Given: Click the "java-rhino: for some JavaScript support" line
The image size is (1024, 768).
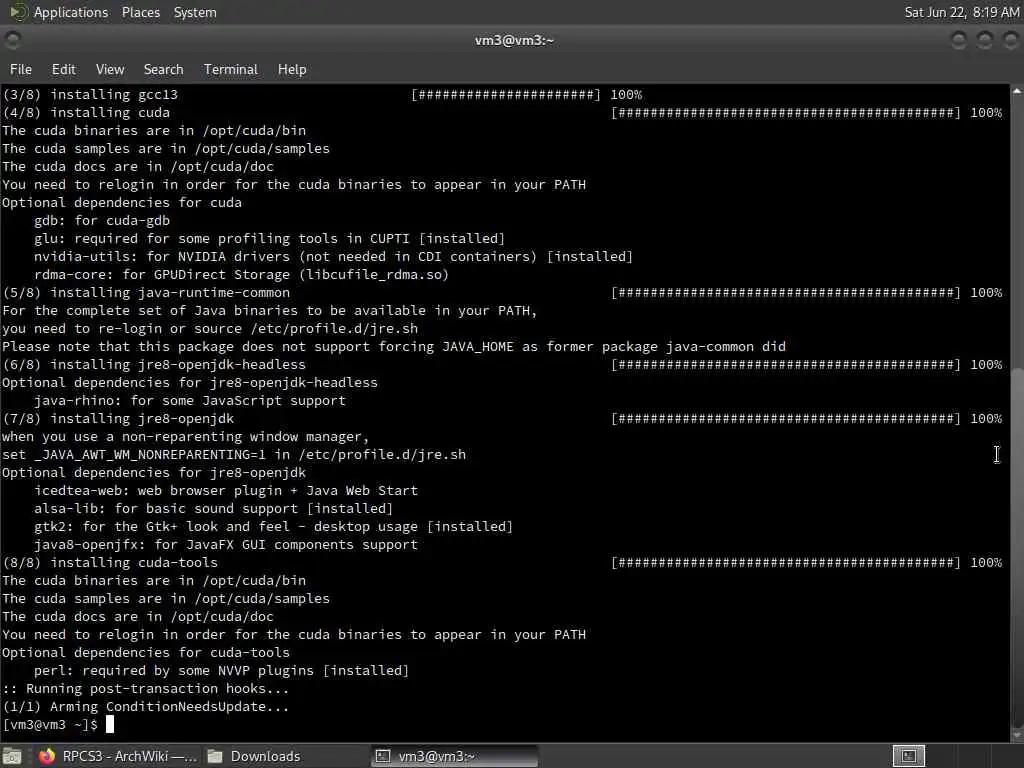Looking at the screenshot, I should click(190, 400).
